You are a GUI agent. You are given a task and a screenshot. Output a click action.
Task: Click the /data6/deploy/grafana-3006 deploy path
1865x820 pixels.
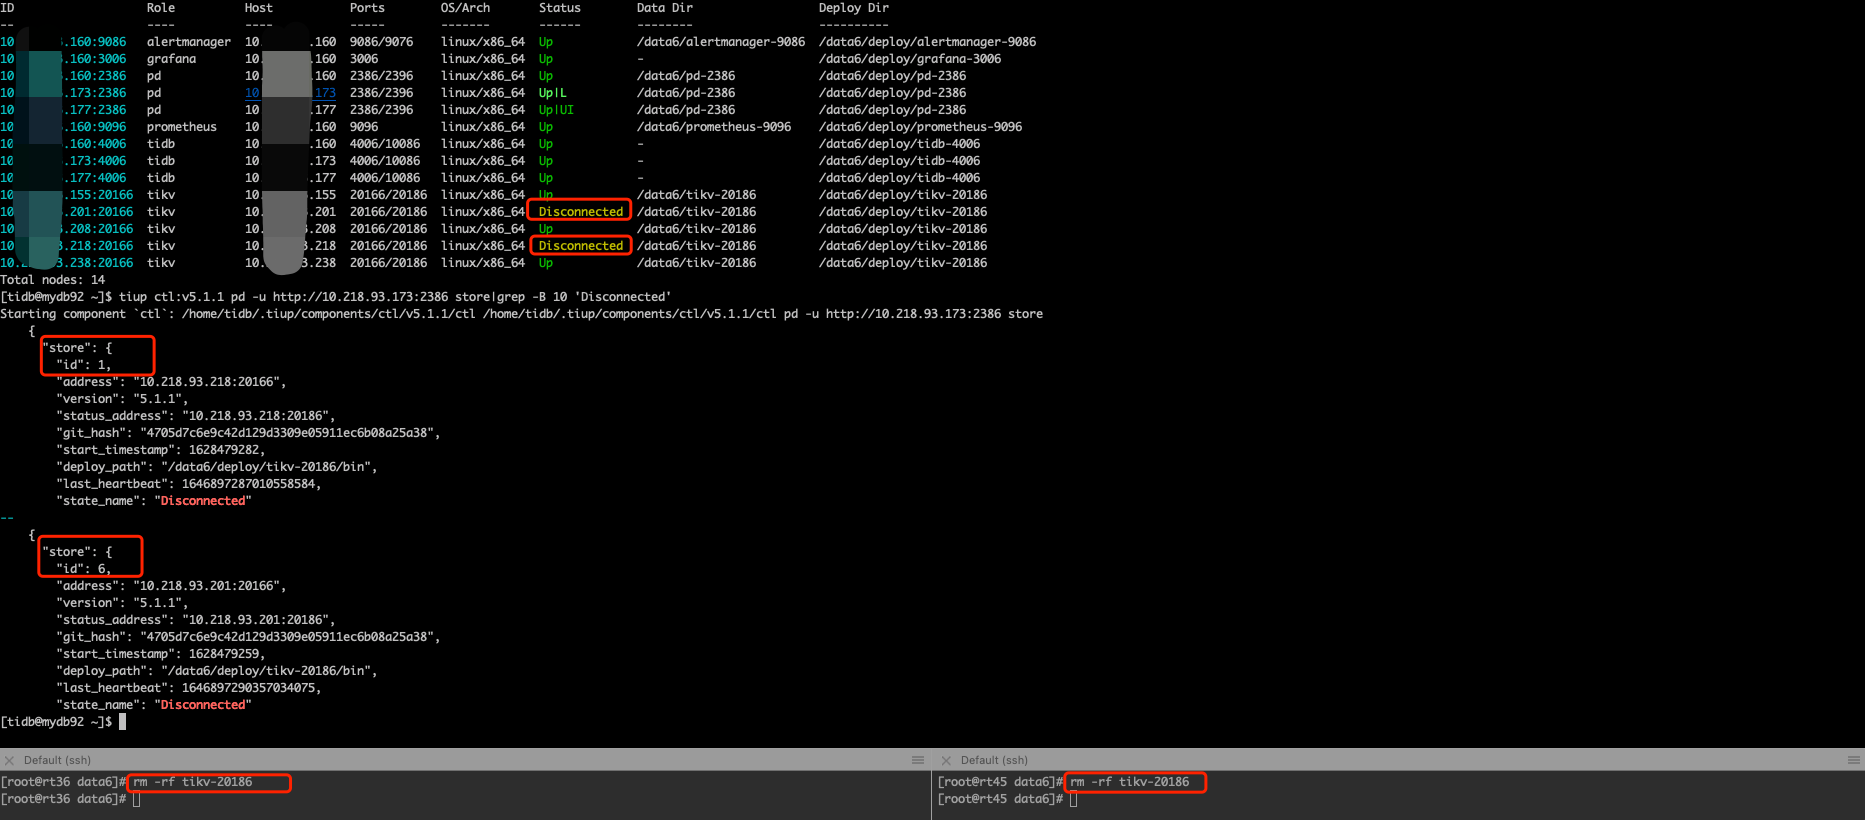click(x=910, y=59)
